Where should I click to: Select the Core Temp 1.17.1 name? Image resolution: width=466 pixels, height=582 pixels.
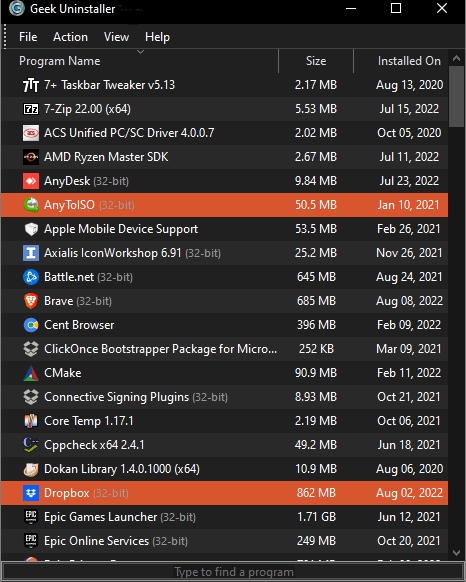coord(88,421)
